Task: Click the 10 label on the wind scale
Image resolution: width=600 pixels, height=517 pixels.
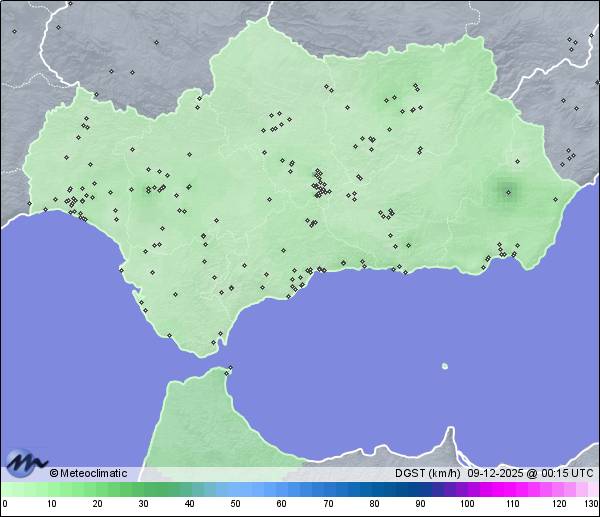Action: [x=51, y=504]
